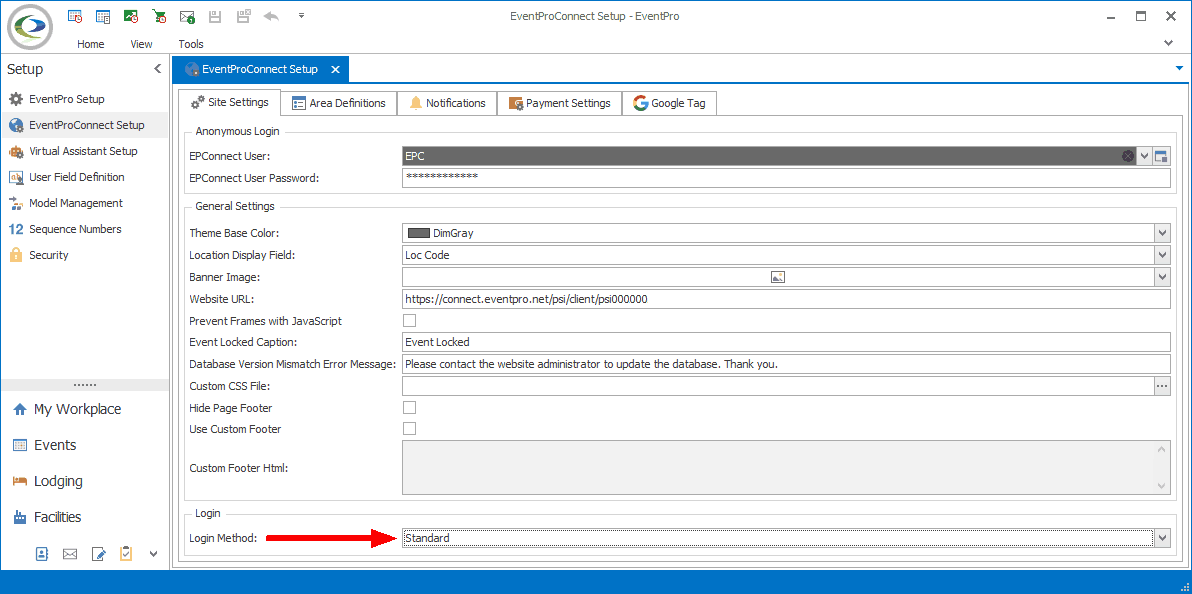The width and height of the screenshot is (1192, 594).
Task: Expand the EPConnect User dropdown arrow
Action: 1145,156
